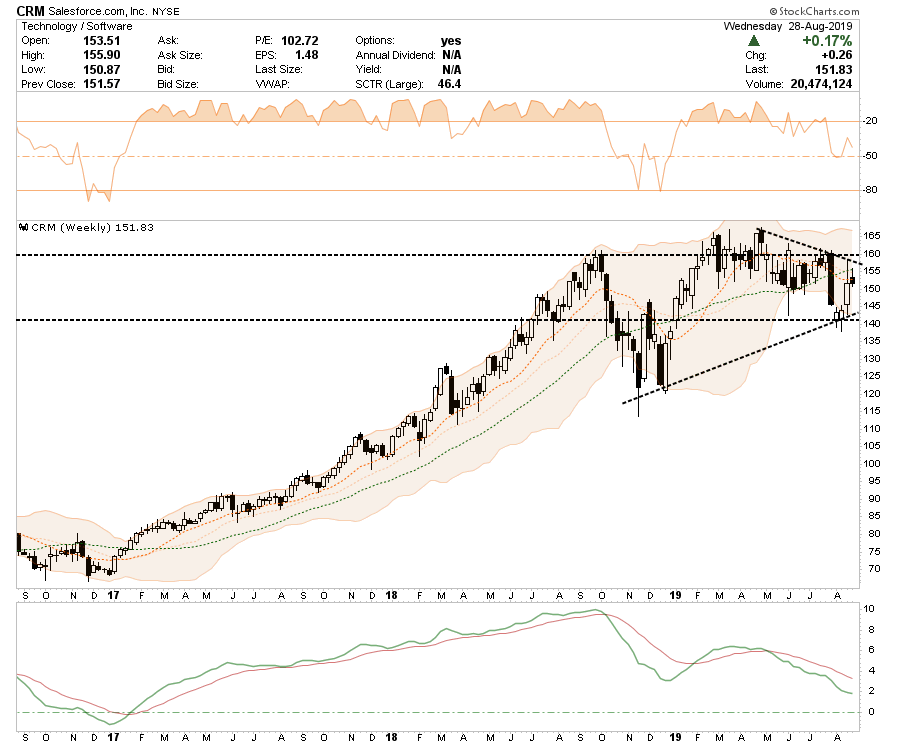
Task: Click the 0 label on the bottom indicator axis
Action: (871, 712)
